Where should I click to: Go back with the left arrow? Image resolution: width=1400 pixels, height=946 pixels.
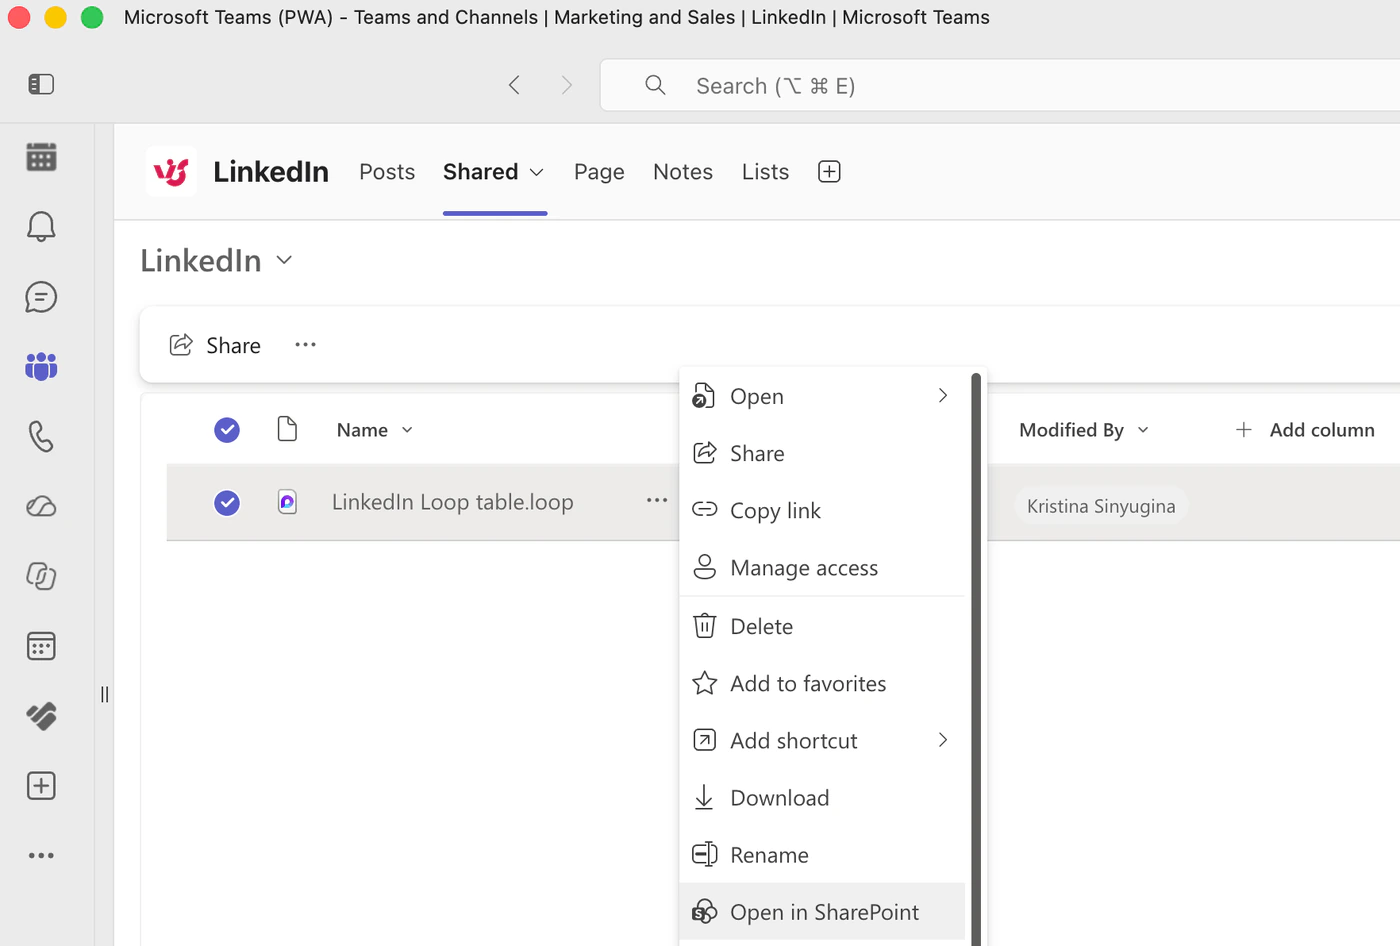coord(514,85)
